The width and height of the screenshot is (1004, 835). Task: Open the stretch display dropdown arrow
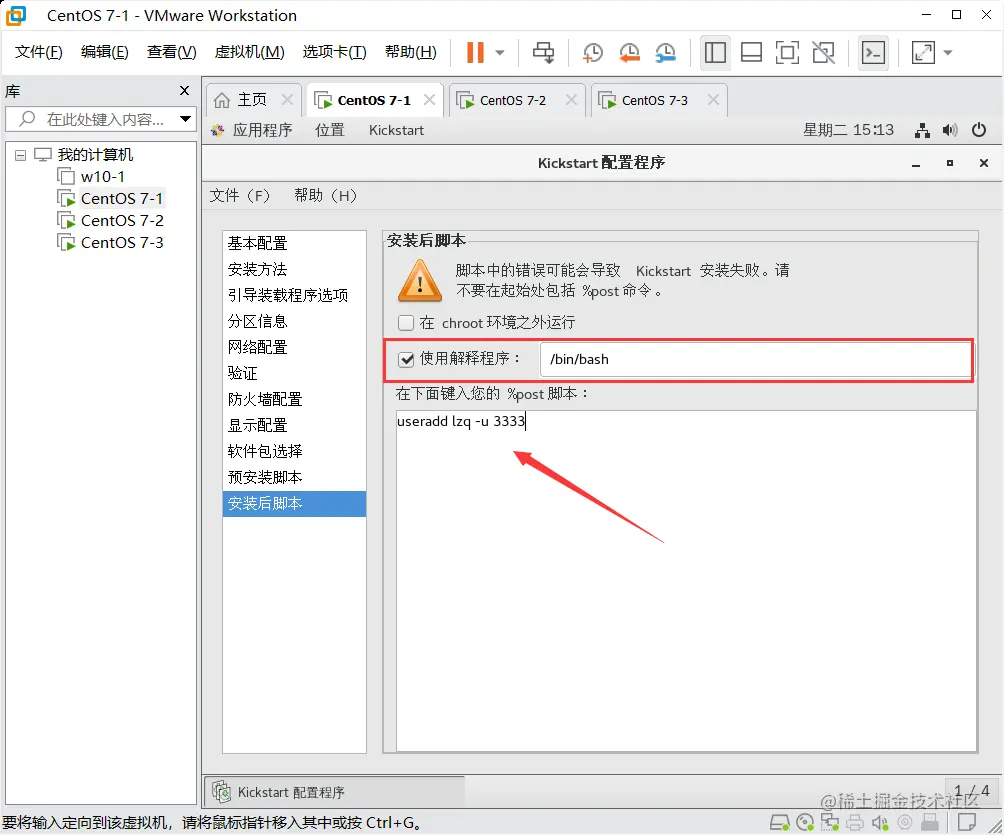tap(948, 53)
